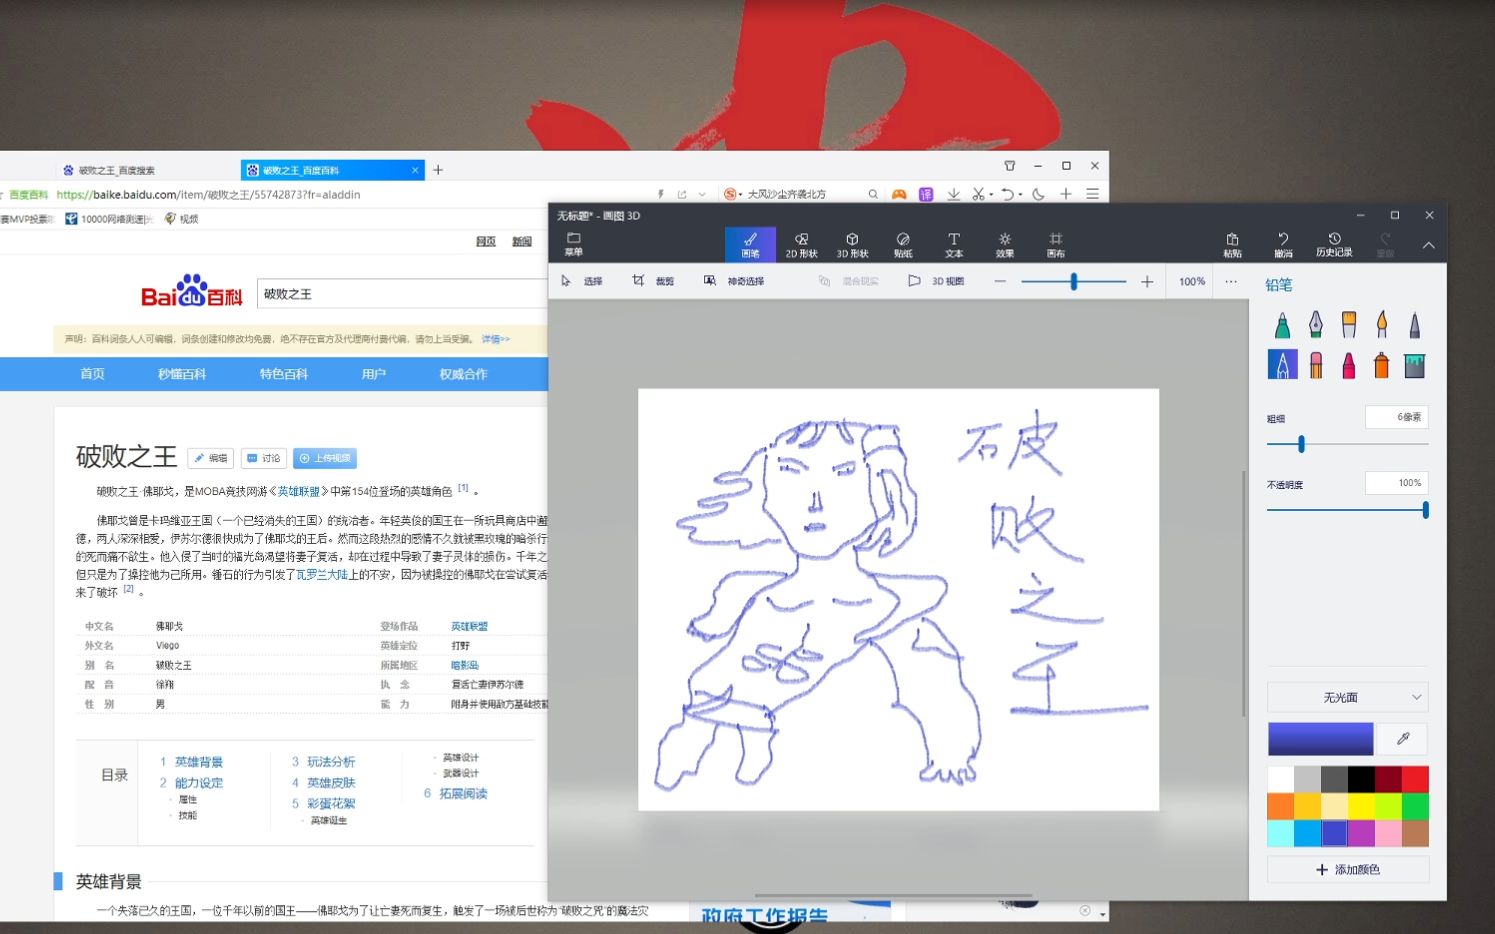Open the material dropdown 无光面
The width and height of the screenshot is (1495, 934).
[x=1347, y=697]
